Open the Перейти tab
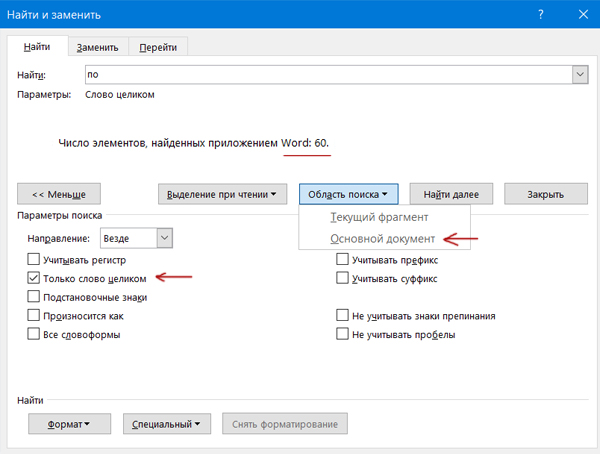The image size is (600, 454). click(x=158, y=47)
